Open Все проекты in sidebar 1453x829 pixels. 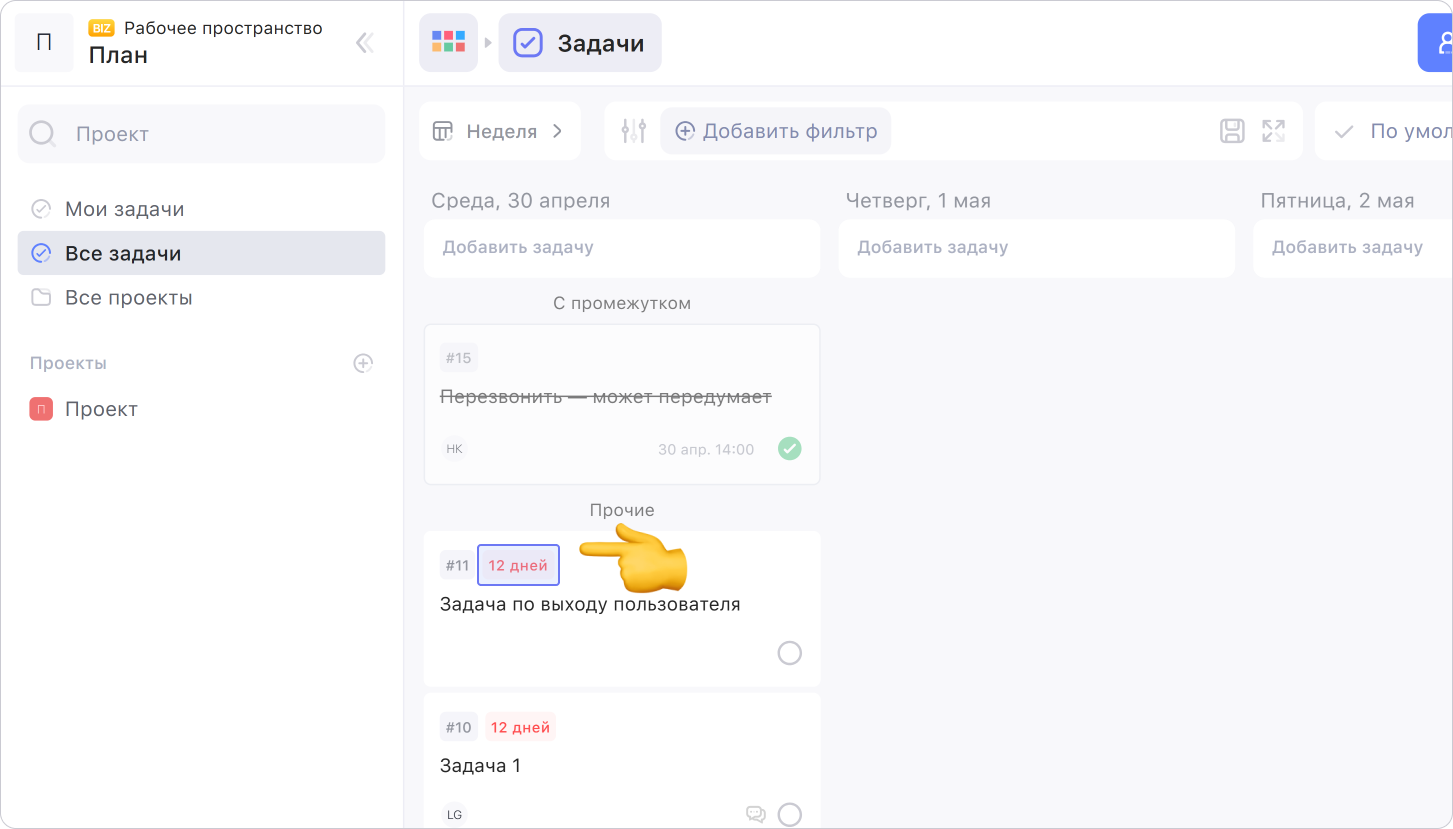pyautogui.click(x=201, y=297)
